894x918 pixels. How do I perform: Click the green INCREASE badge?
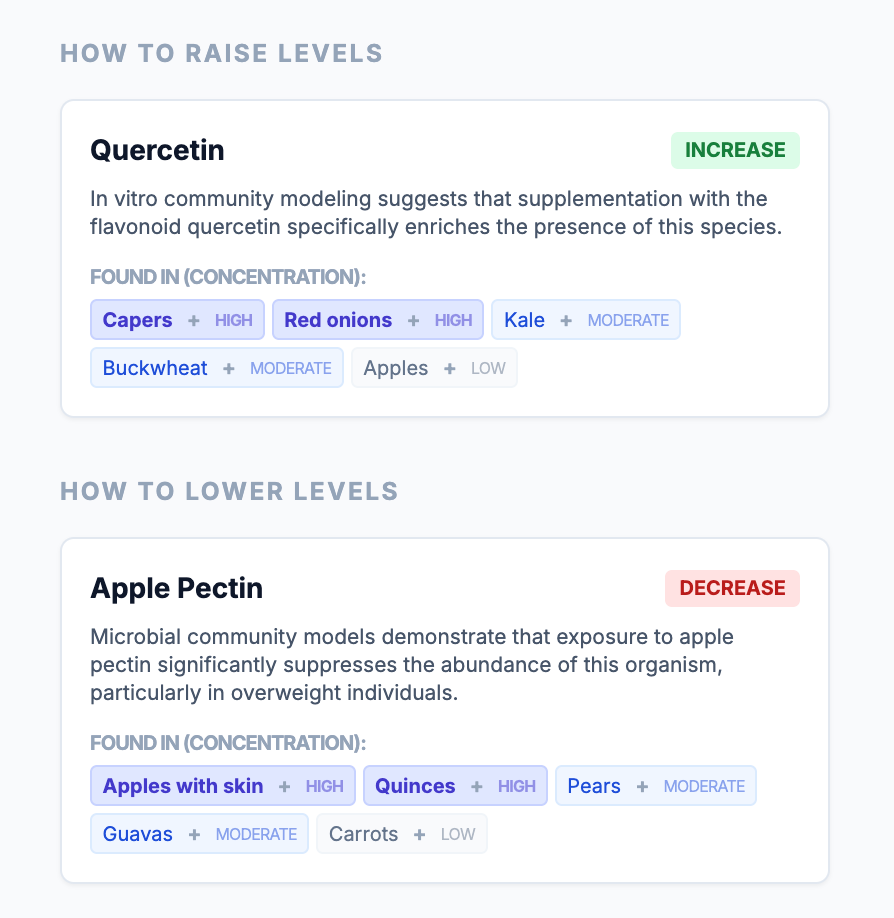pyautogui.click(x=735, y=151)
